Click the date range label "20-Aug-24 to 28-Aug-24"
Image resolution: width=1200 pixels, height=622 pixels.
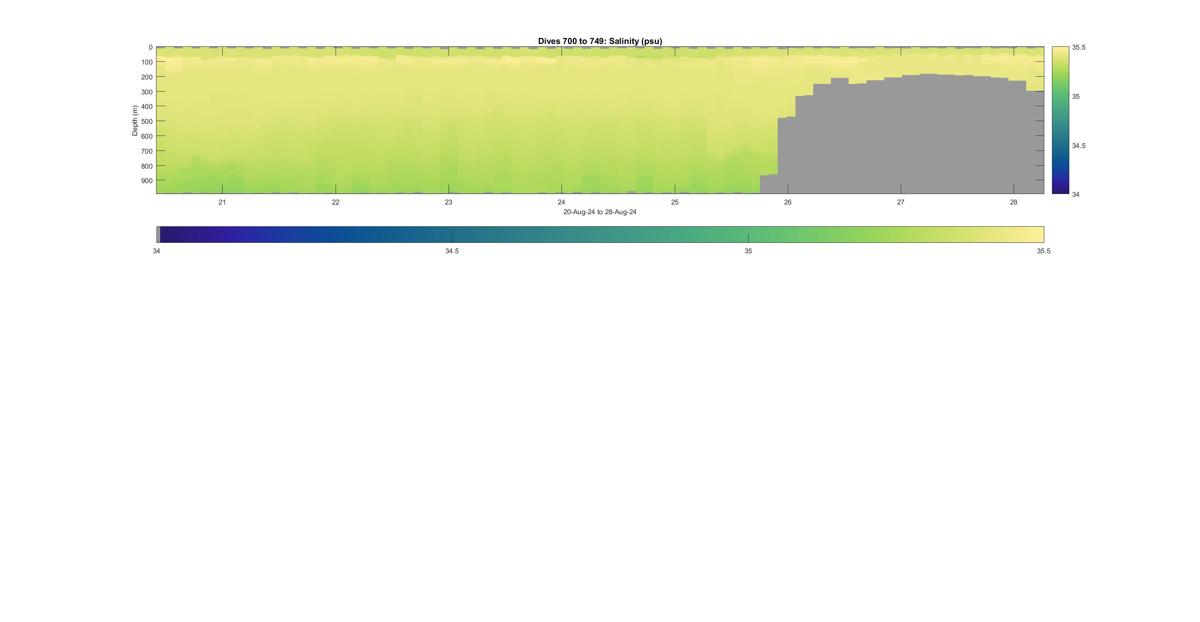point(600,212)
